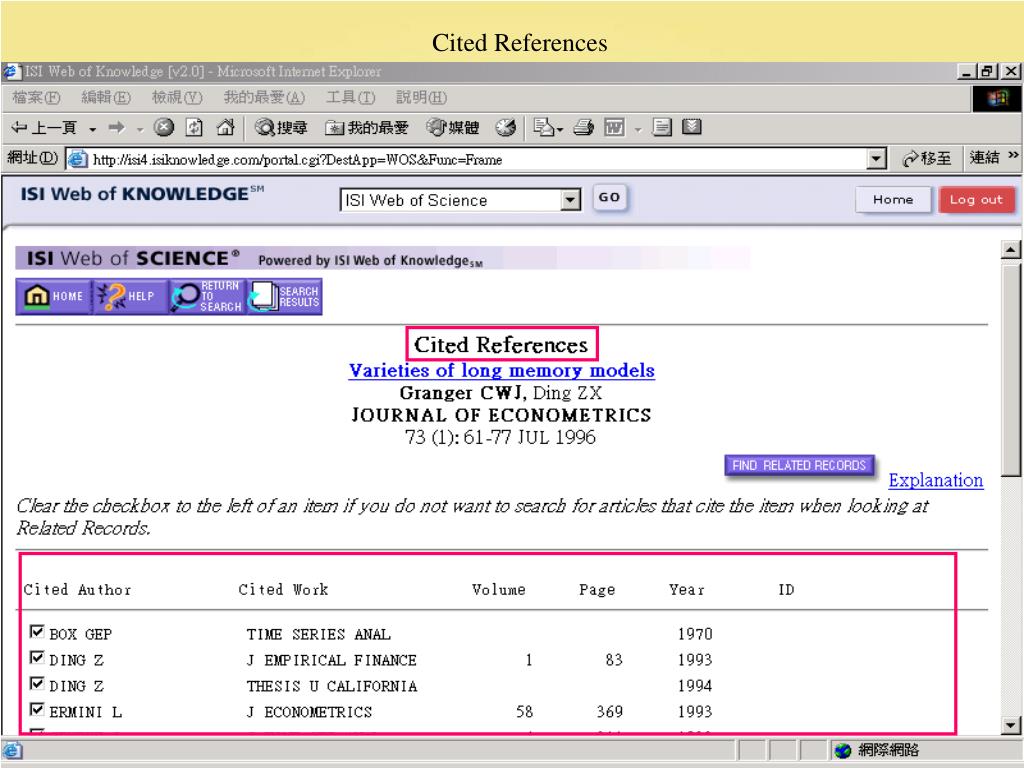The width and height of the screenshot is (1024, 768).
Task: Click the Cited Work column header
Action: [x=283, y=590]
